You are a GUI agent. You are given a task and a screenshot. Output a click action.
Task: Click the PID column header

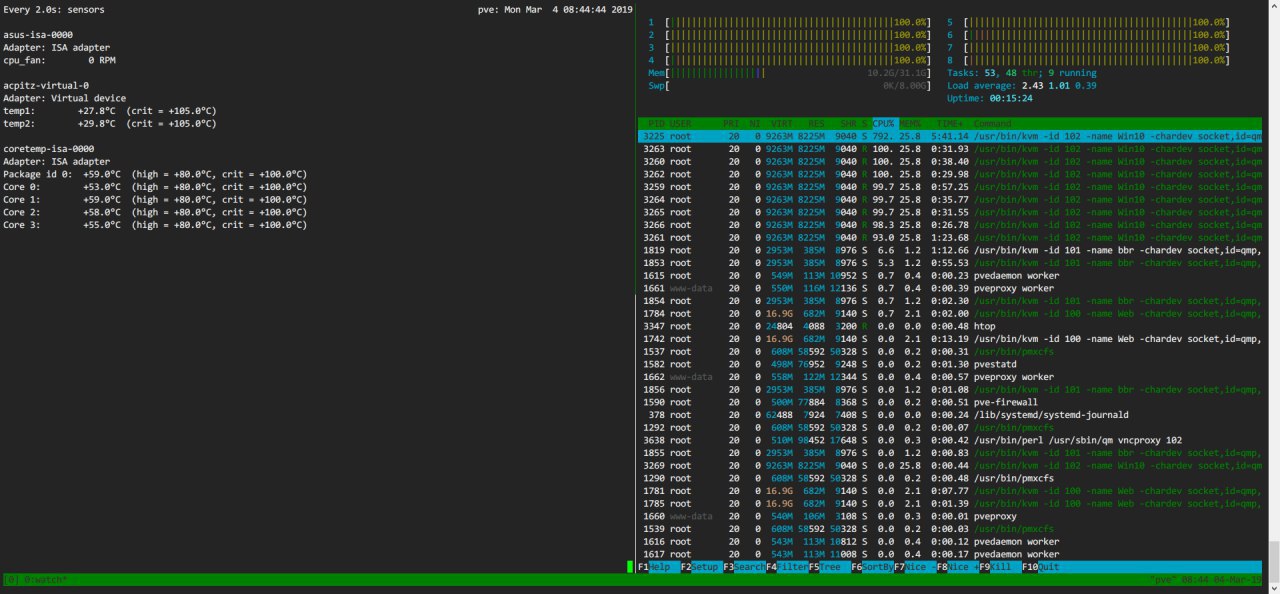click(x=655, y=123)
